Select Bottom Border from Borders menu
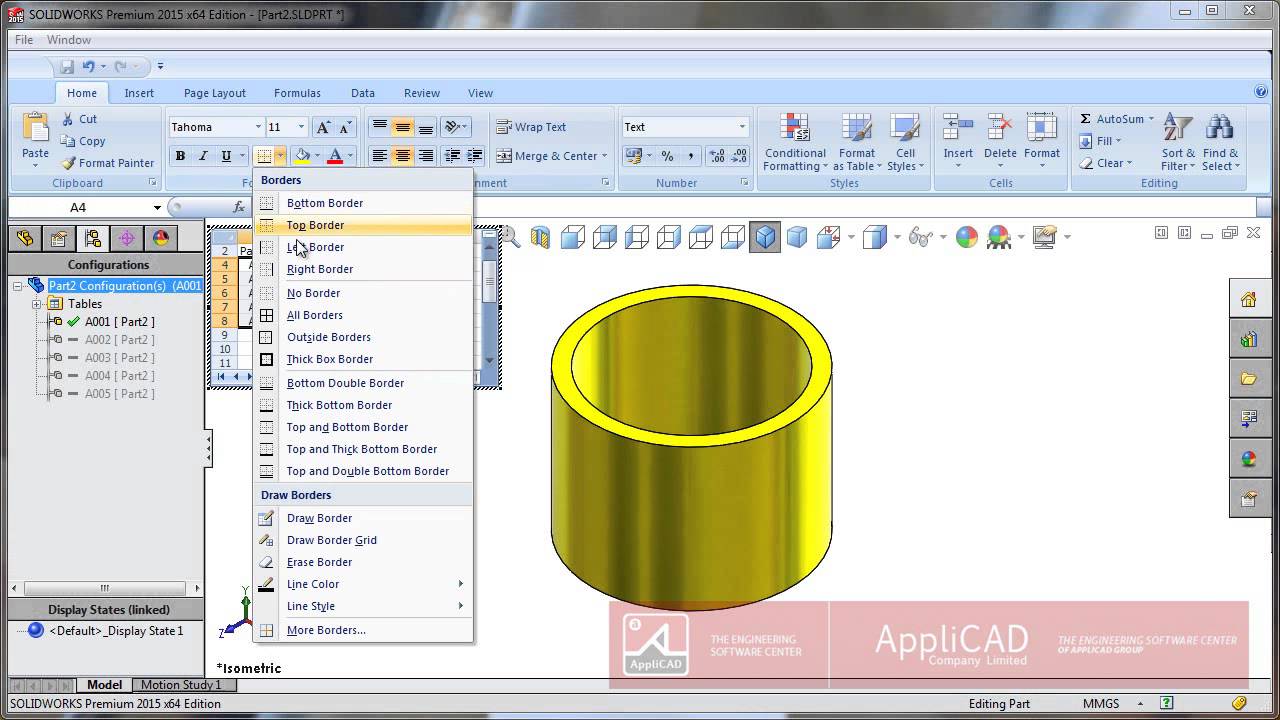Screen dimensions: 1280x720 point(364,203)
